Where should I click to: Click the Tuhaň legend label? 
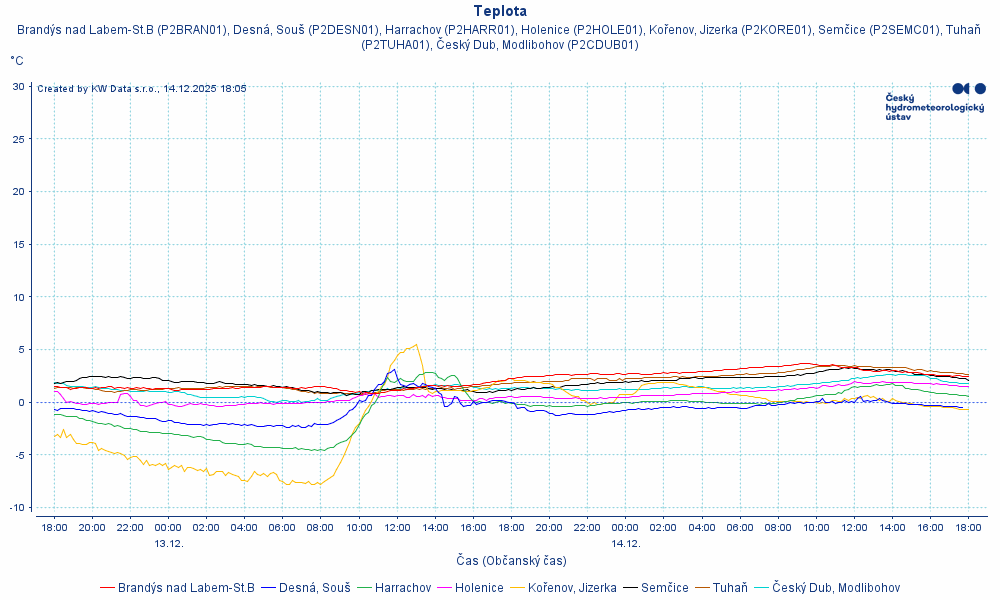[x=730, y=588]
